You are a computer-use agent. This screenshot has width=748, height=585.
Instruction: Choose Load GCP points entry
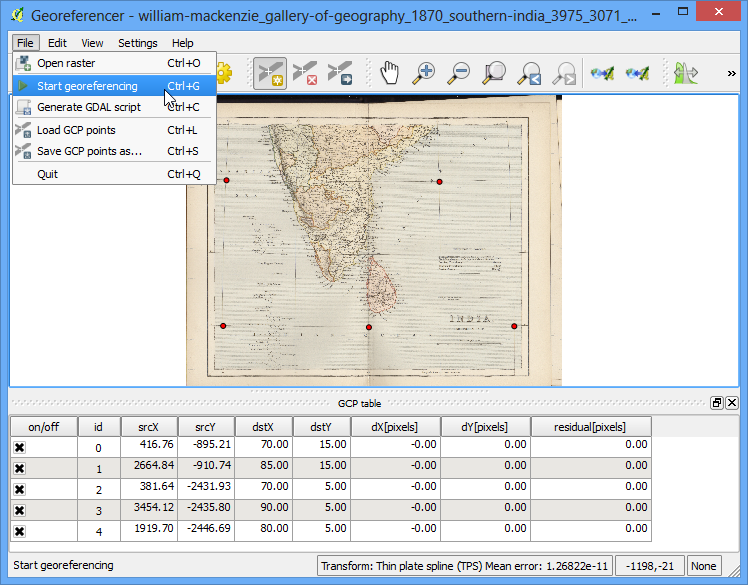point(114,130)
